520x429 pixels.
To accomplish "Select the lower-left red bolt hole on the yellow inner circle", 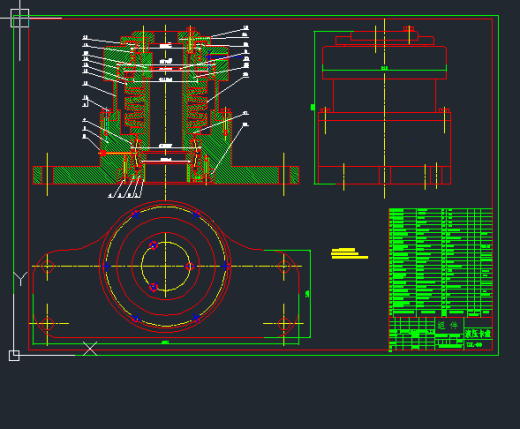I will [154, 287].
